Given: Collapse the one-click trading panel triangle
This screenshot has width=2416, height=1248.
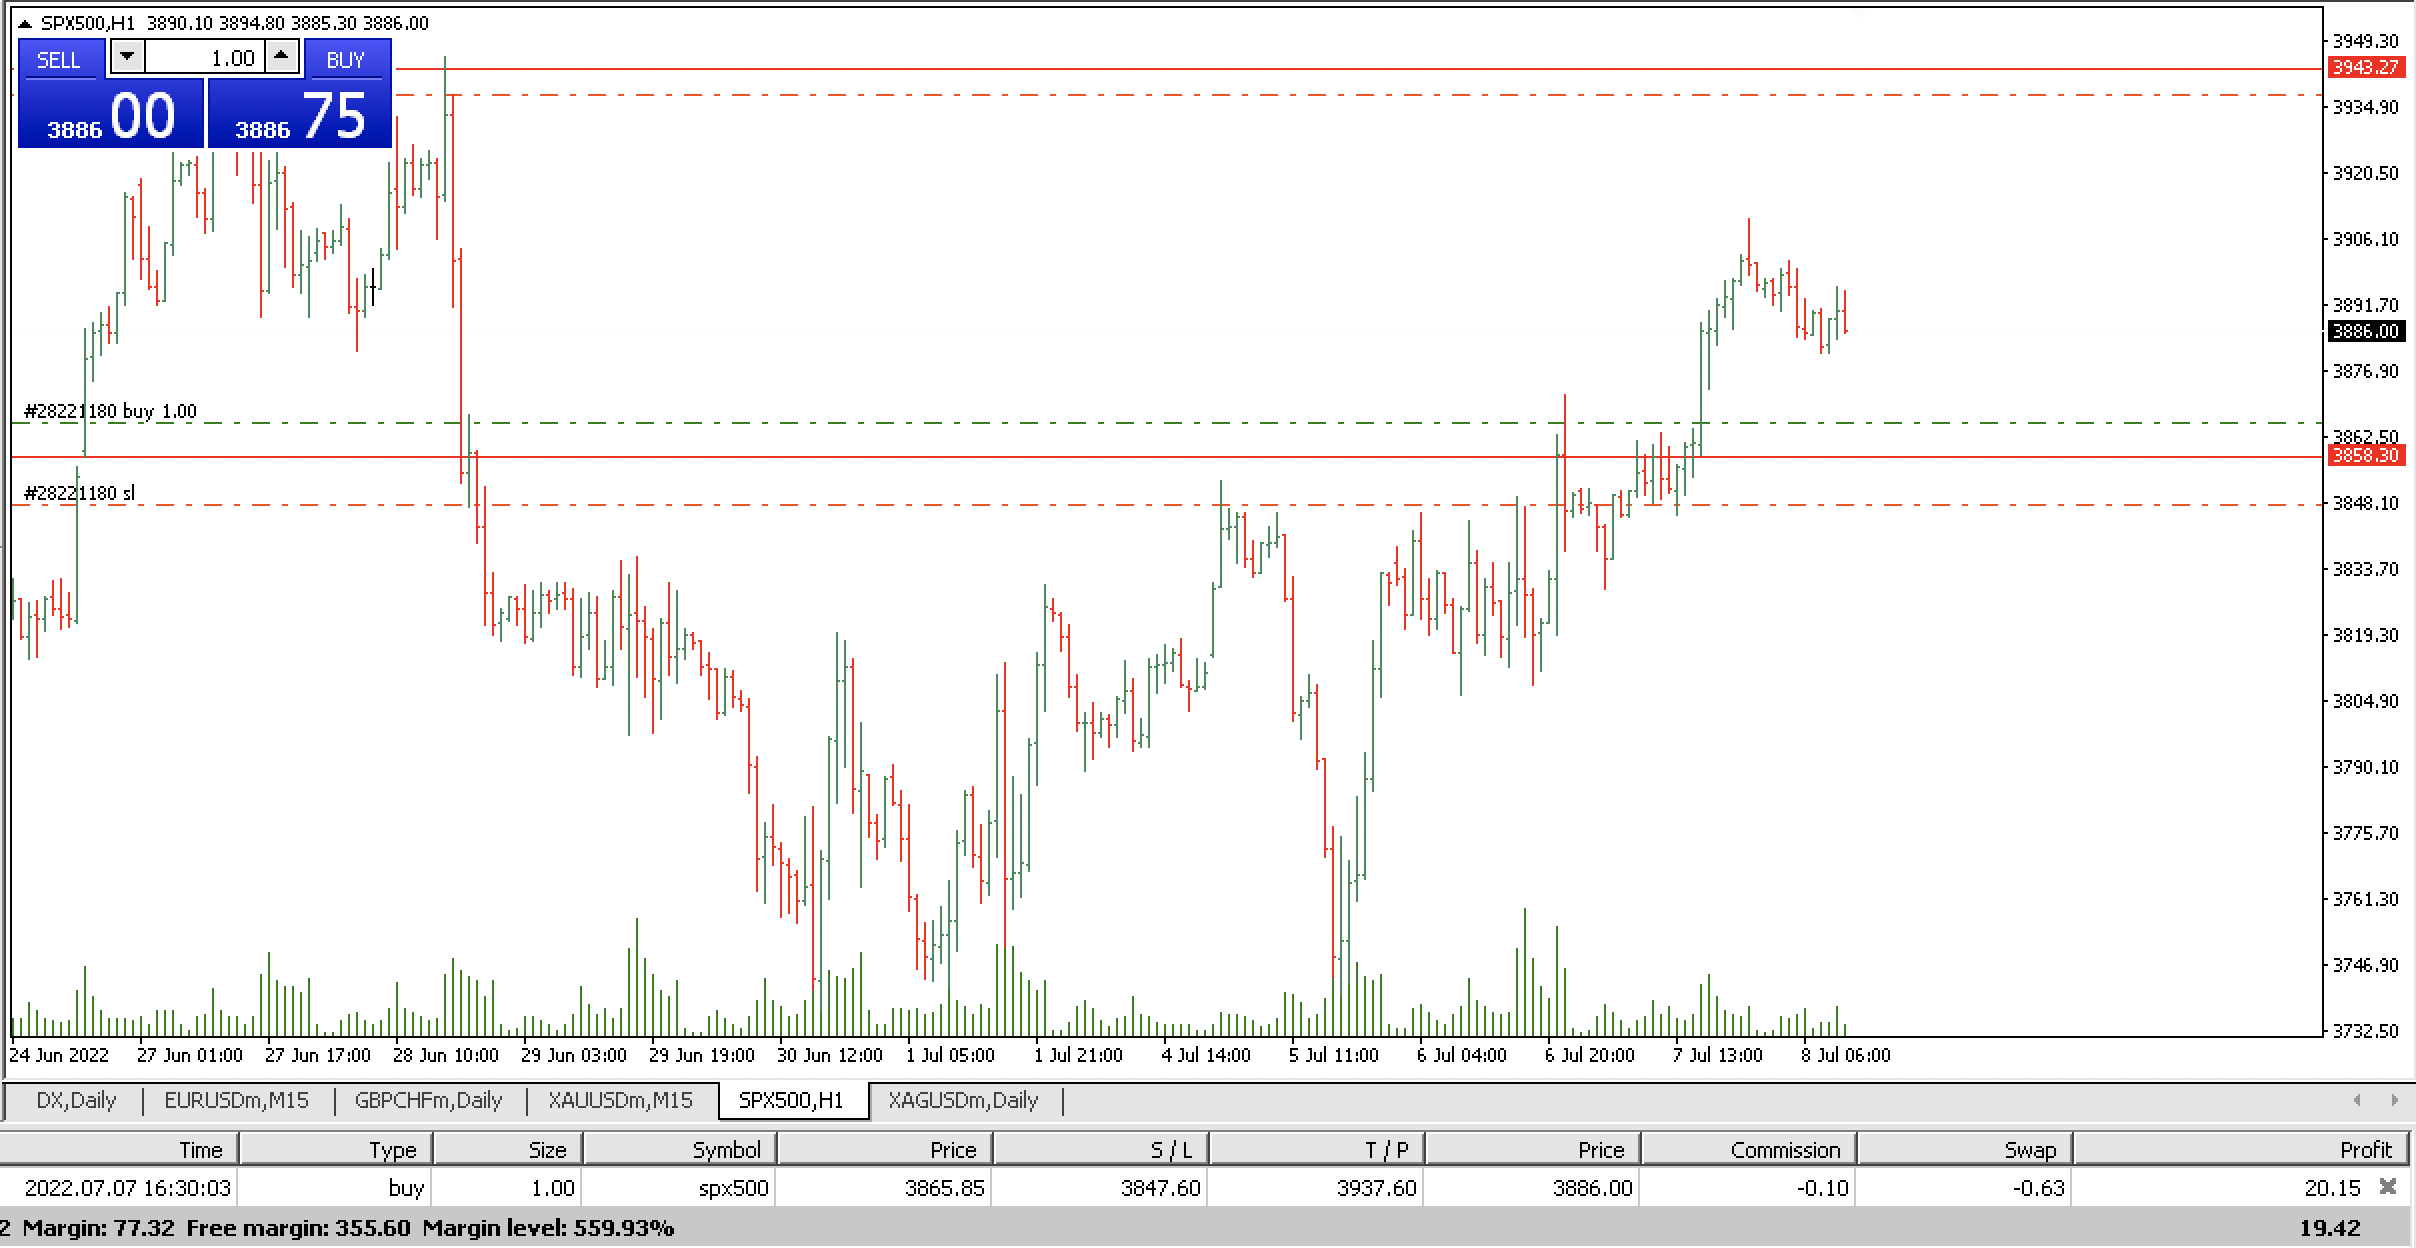Looking at the screenshot, I should tap(25, 23).
